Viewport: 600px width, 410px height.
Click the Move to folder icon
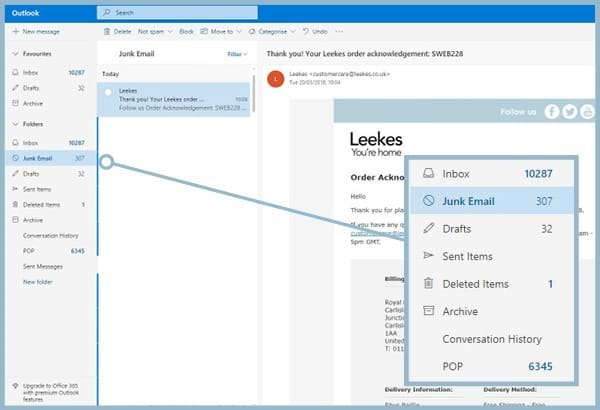click(x=204, y=31)
